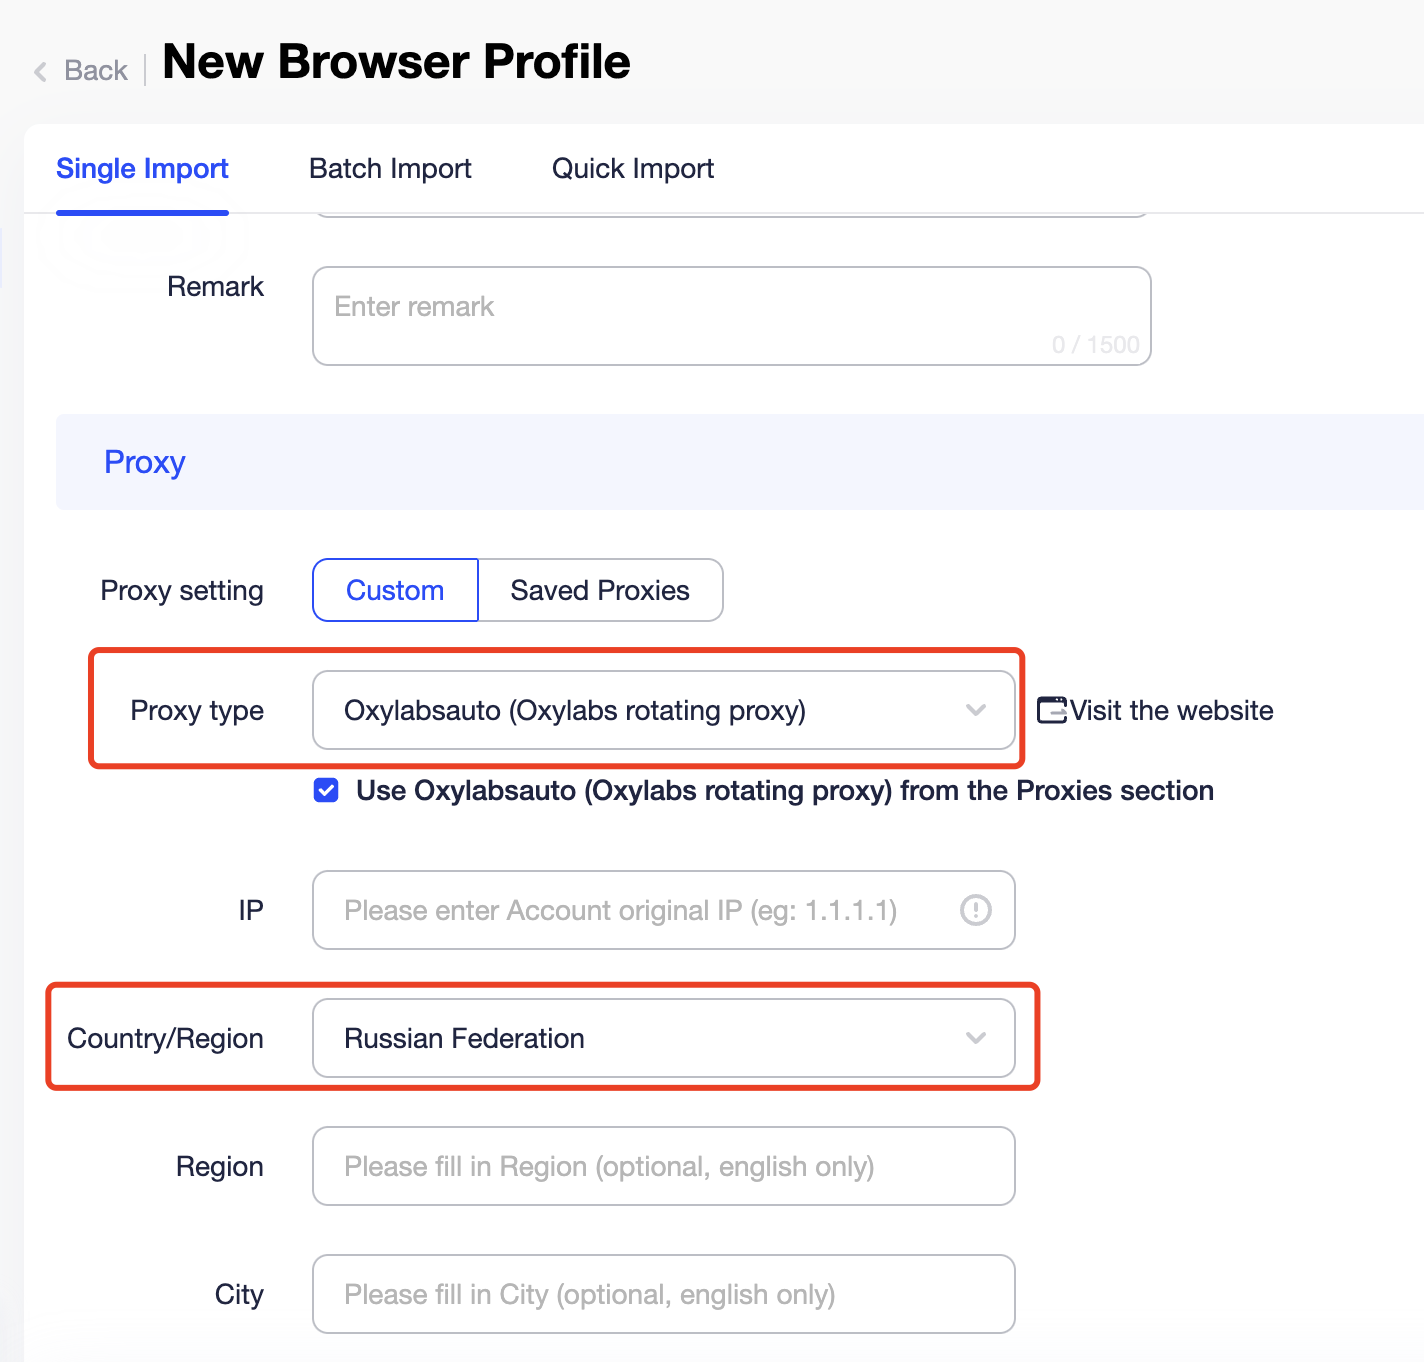Select Custom proxy setting option
This screenshot has height=1362, width=1424.
[x=394, y=590]
